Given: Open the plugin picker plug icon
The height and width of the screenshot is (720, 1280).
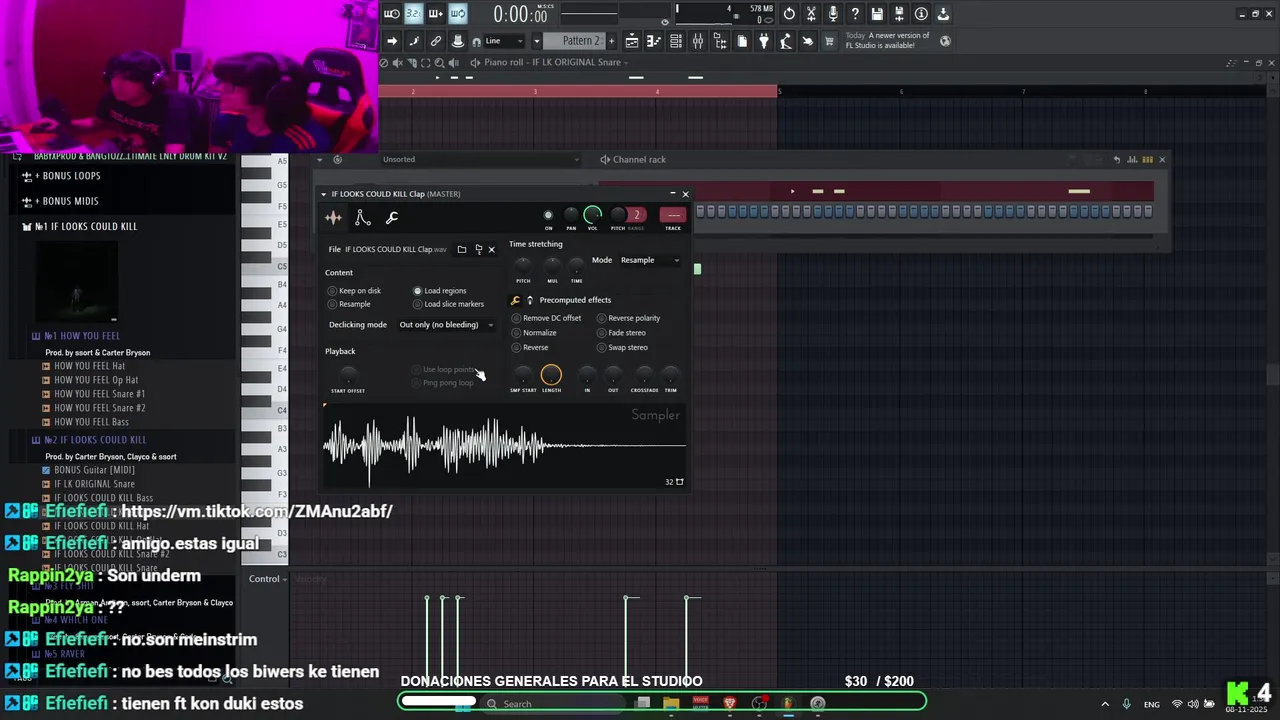Looking at the screenshot, I should tap(764, 41).
